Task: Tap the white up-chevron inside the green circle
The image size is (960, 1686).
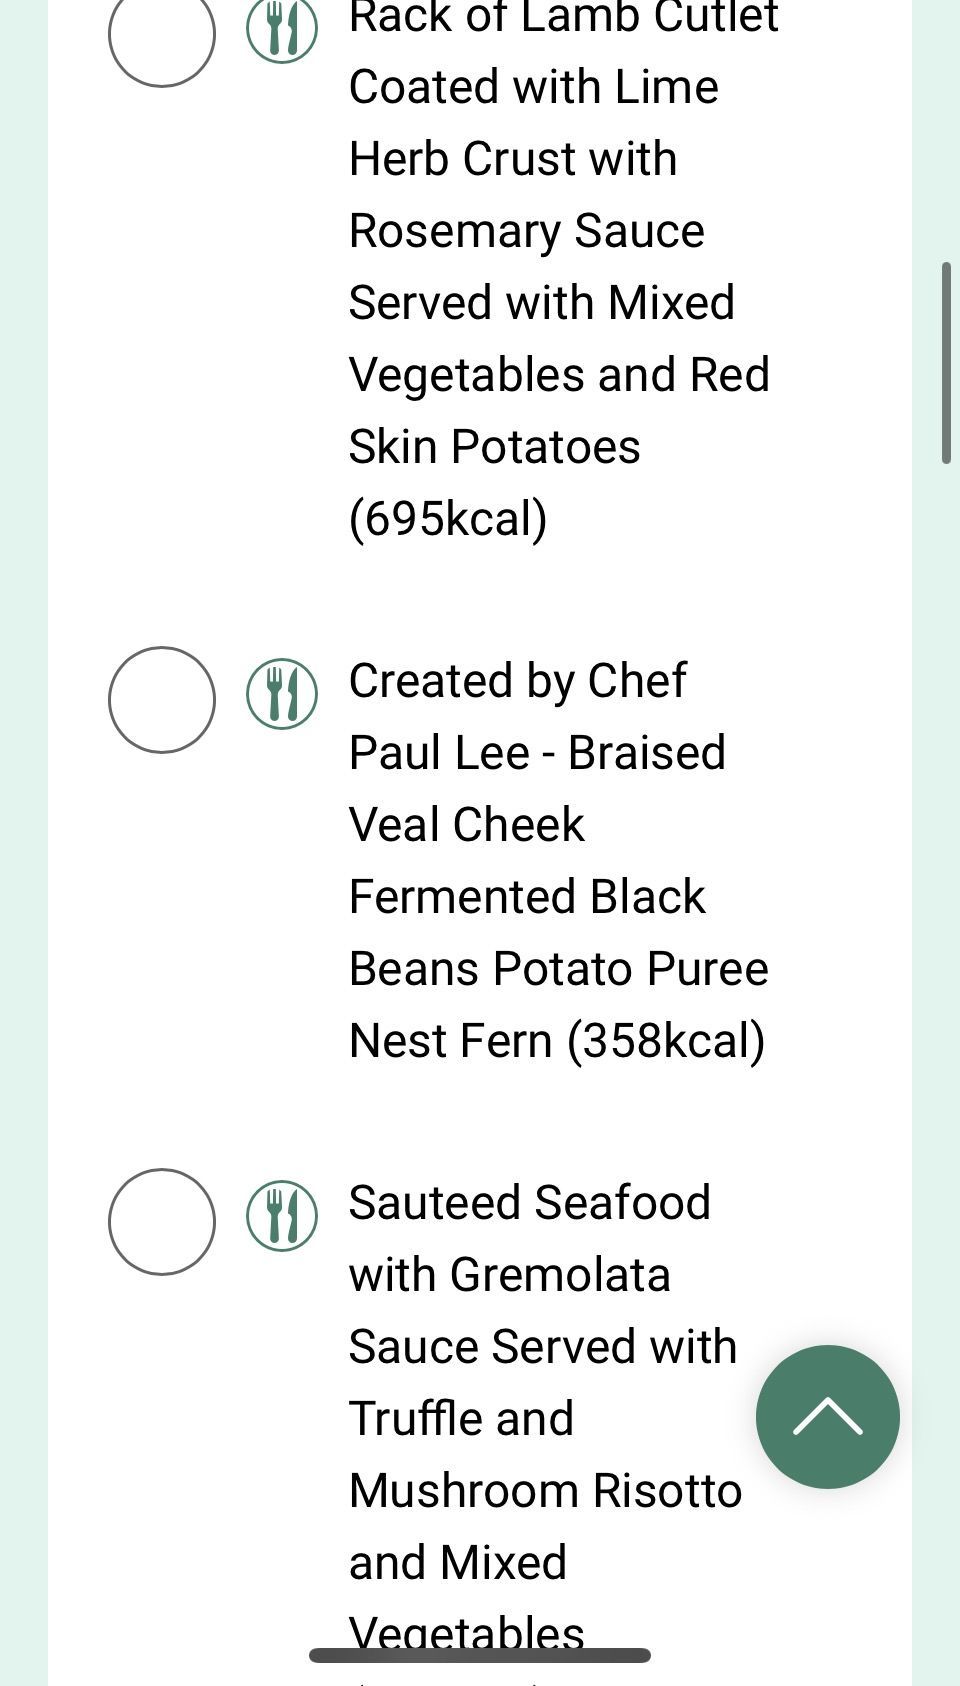Action: (828, 1415)
